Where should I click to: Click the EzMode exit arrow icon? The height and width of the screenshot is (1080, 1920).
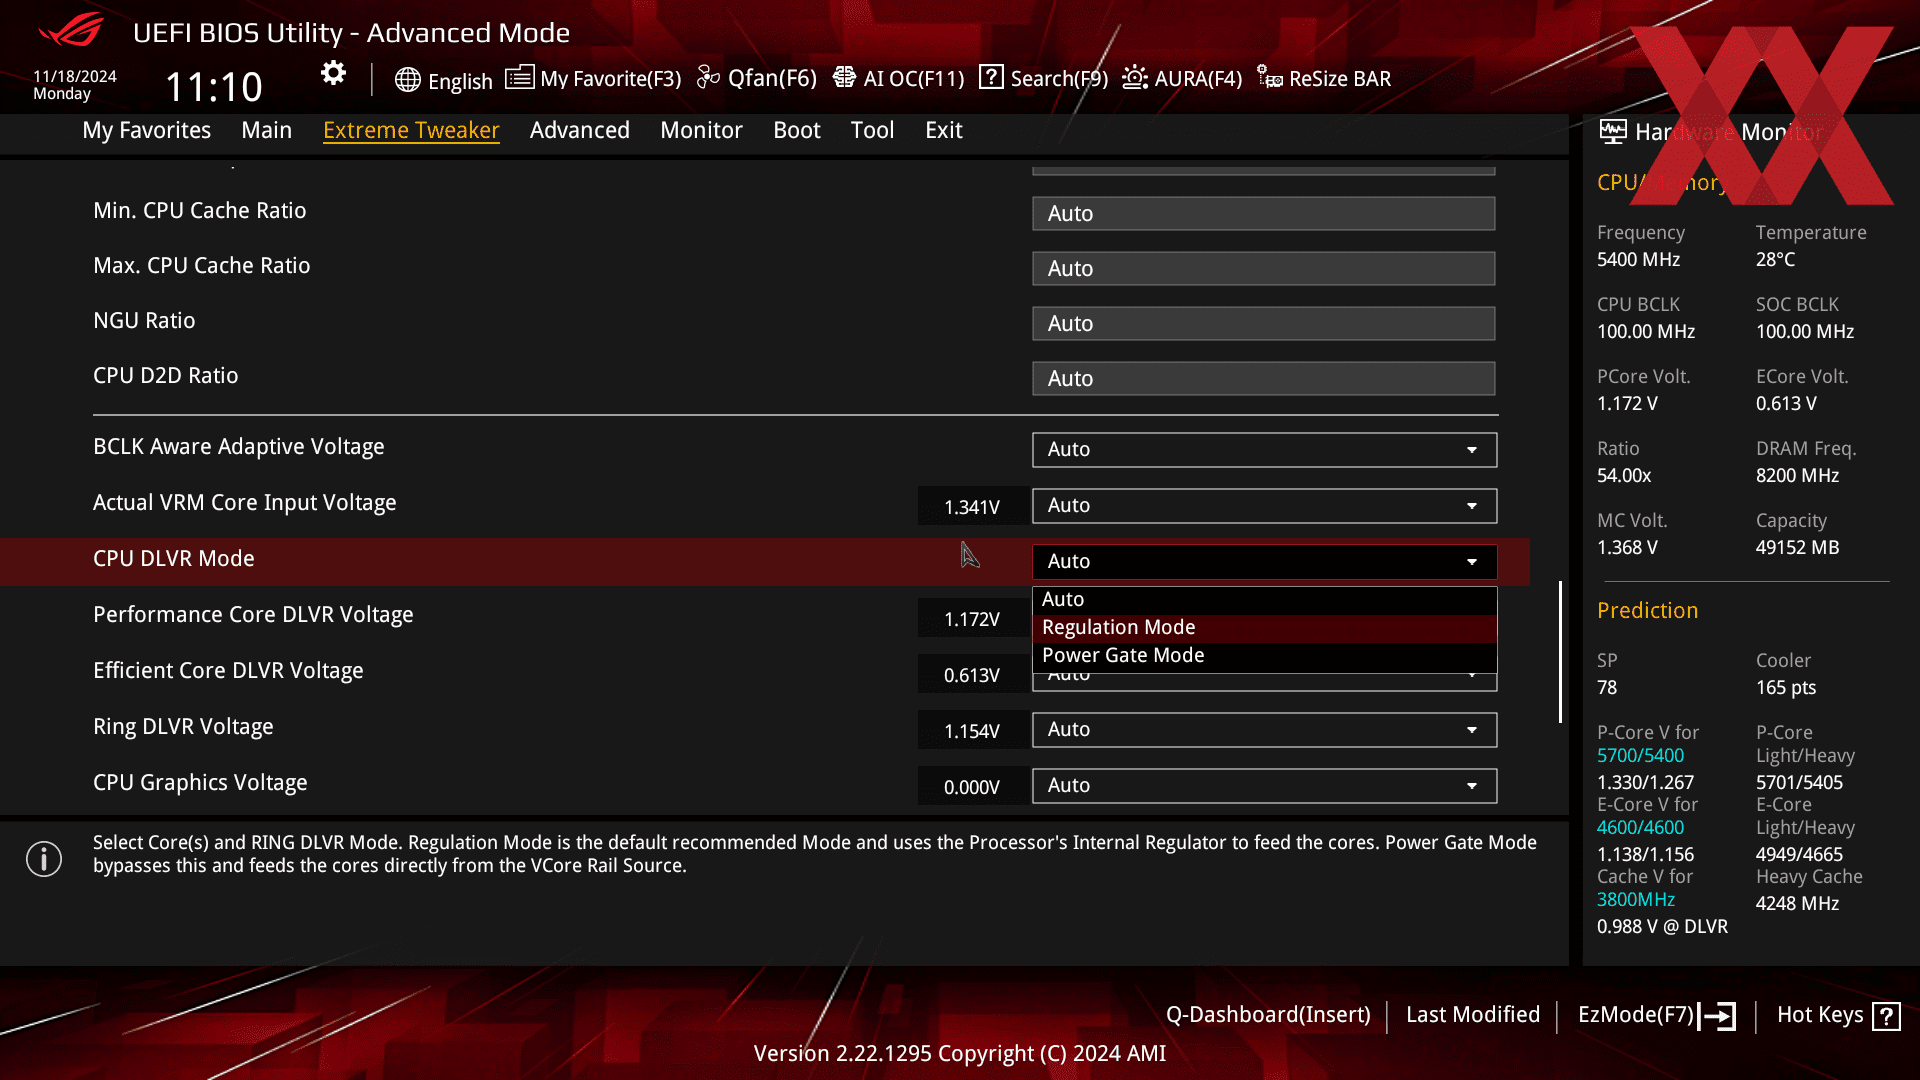click(1717, 1016)
